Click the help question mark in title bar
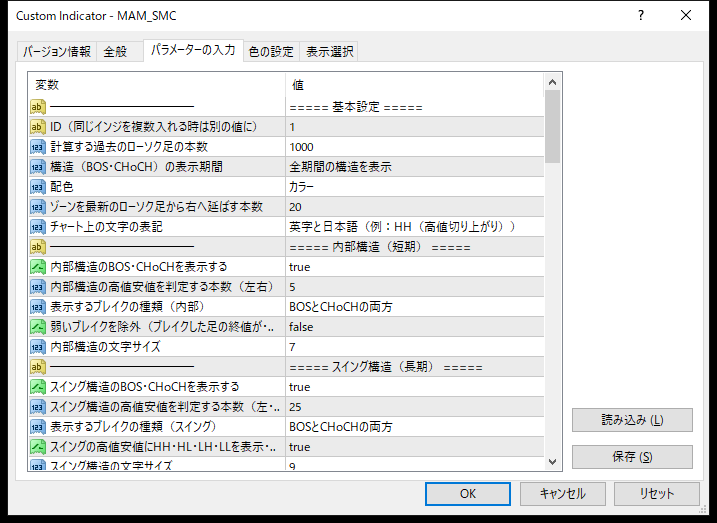The height and width of the screenshot is (523, 717). (641, 16)
